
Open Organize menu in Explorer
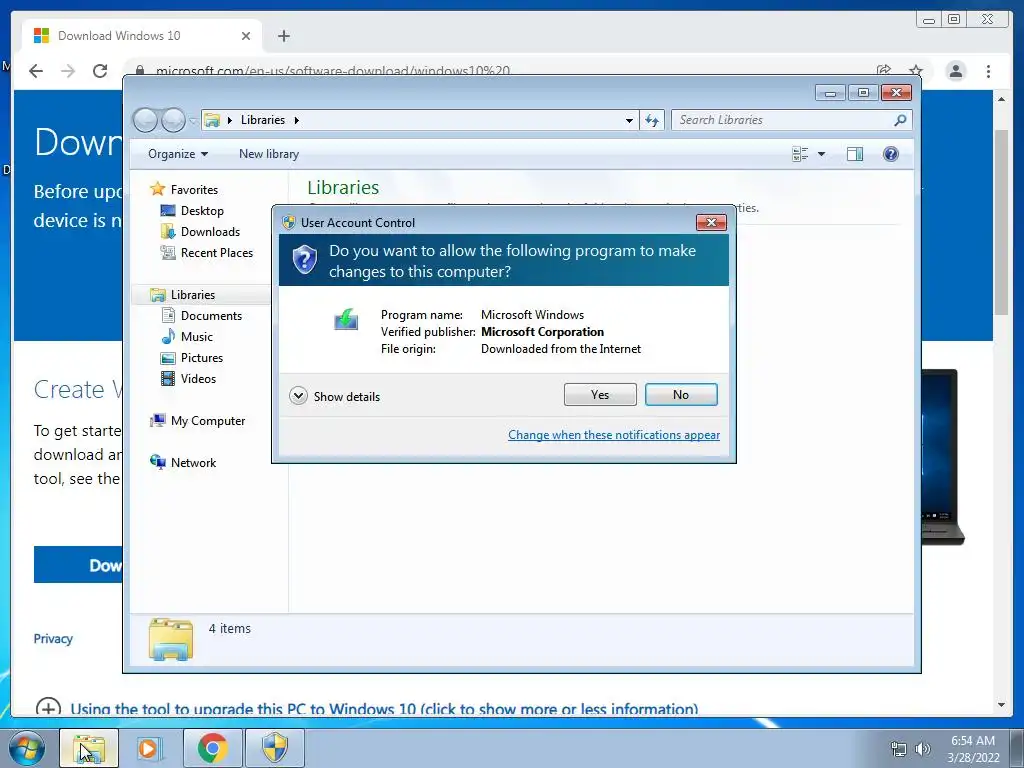point(178,154)
